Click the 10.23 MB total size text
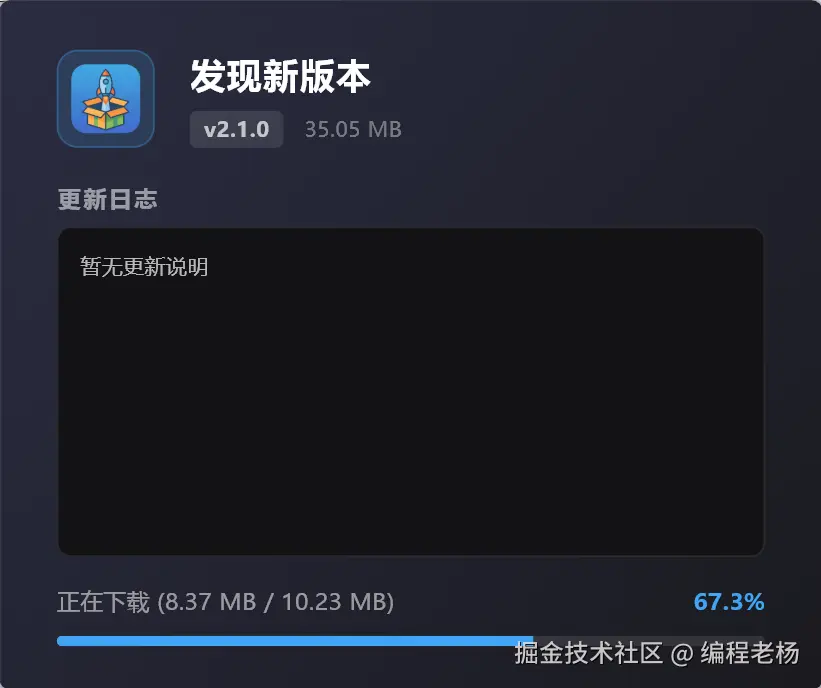Screen dimensions: 821x688 click(x=334, y=602)
